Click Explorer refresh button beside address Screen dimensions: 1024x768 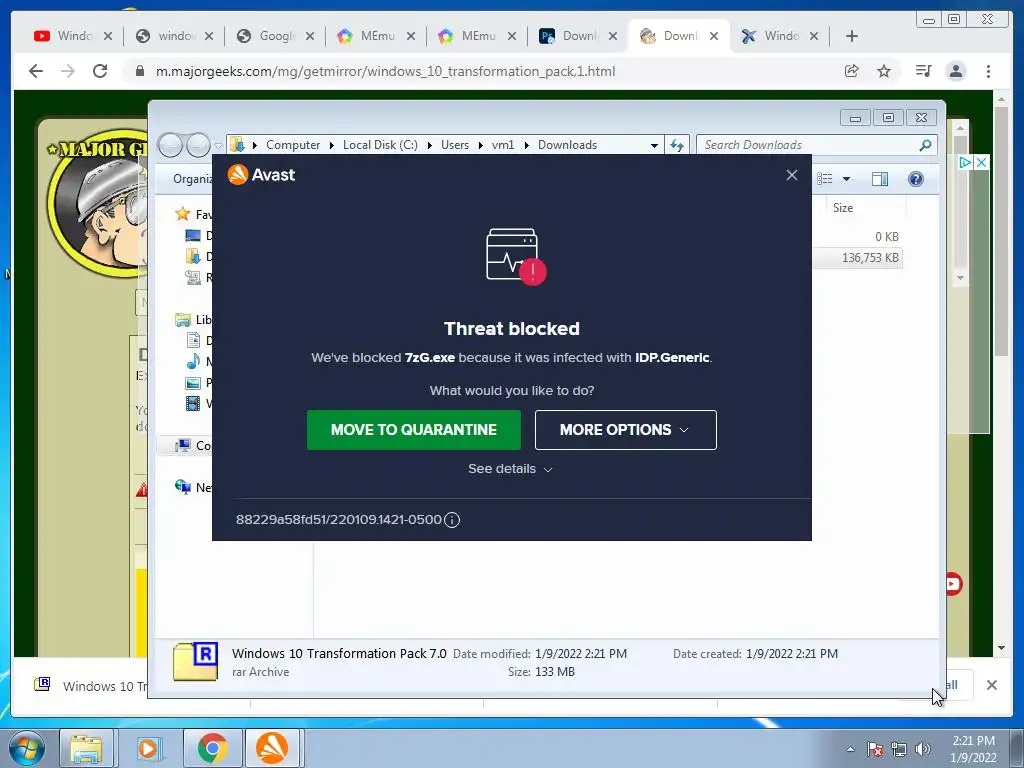pyautogui.click(x=677, y=145)
